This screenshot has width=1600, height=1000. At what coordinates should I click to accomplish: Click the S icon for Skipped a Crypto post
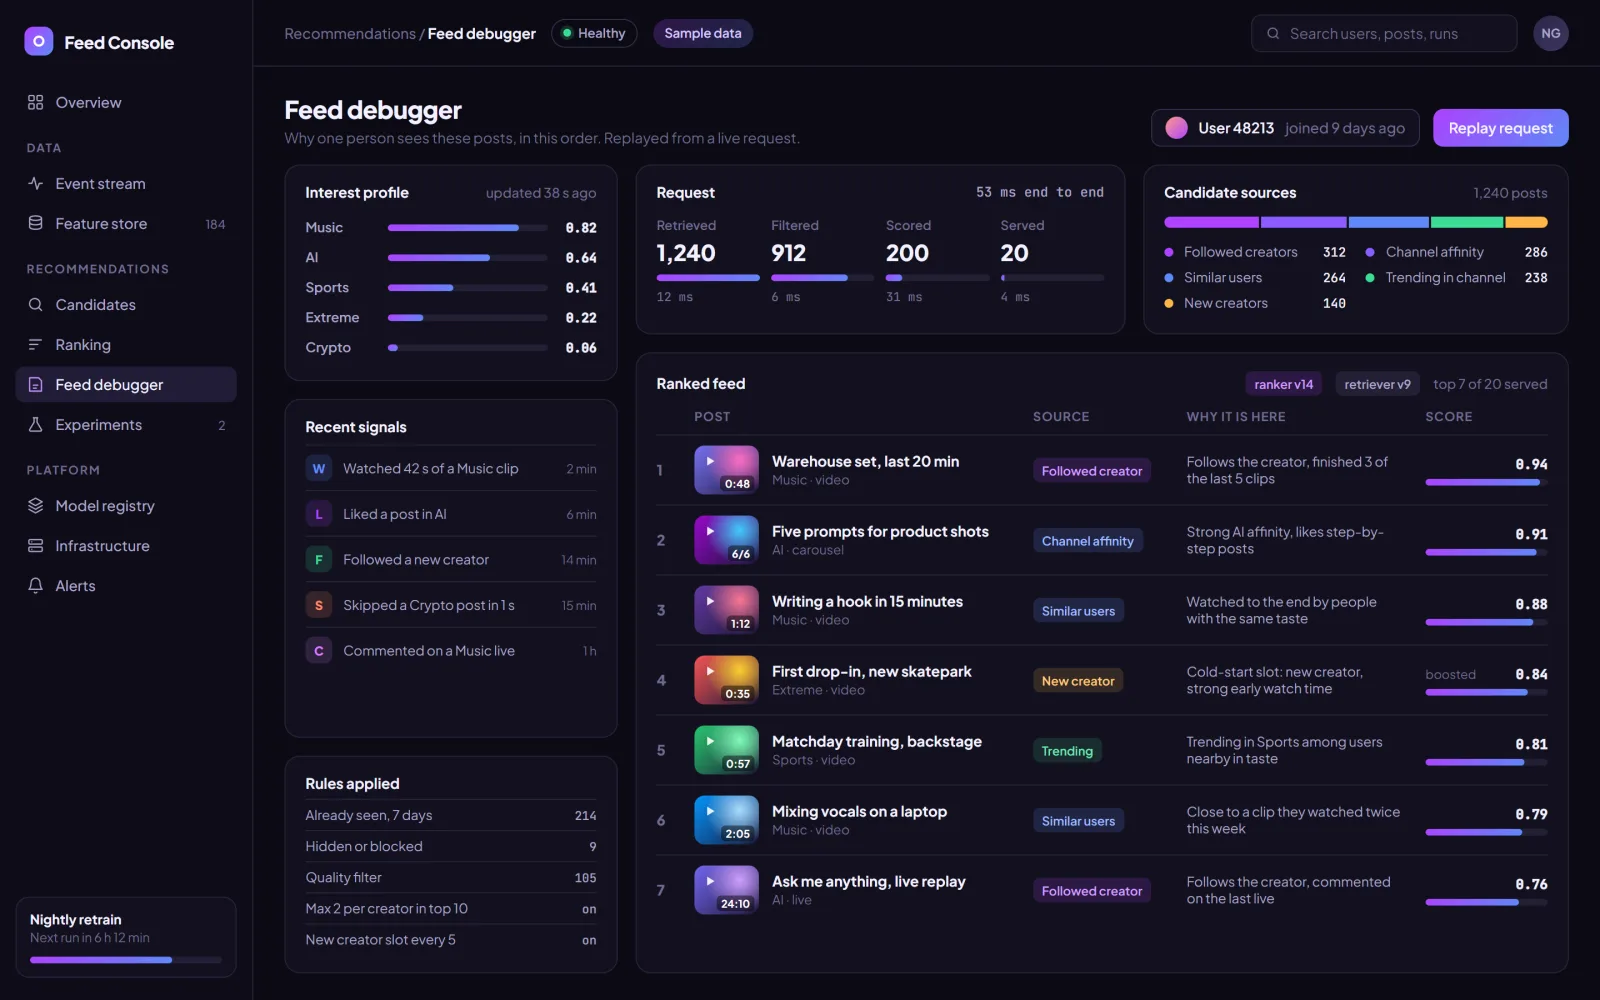click(x=319, y=605)
